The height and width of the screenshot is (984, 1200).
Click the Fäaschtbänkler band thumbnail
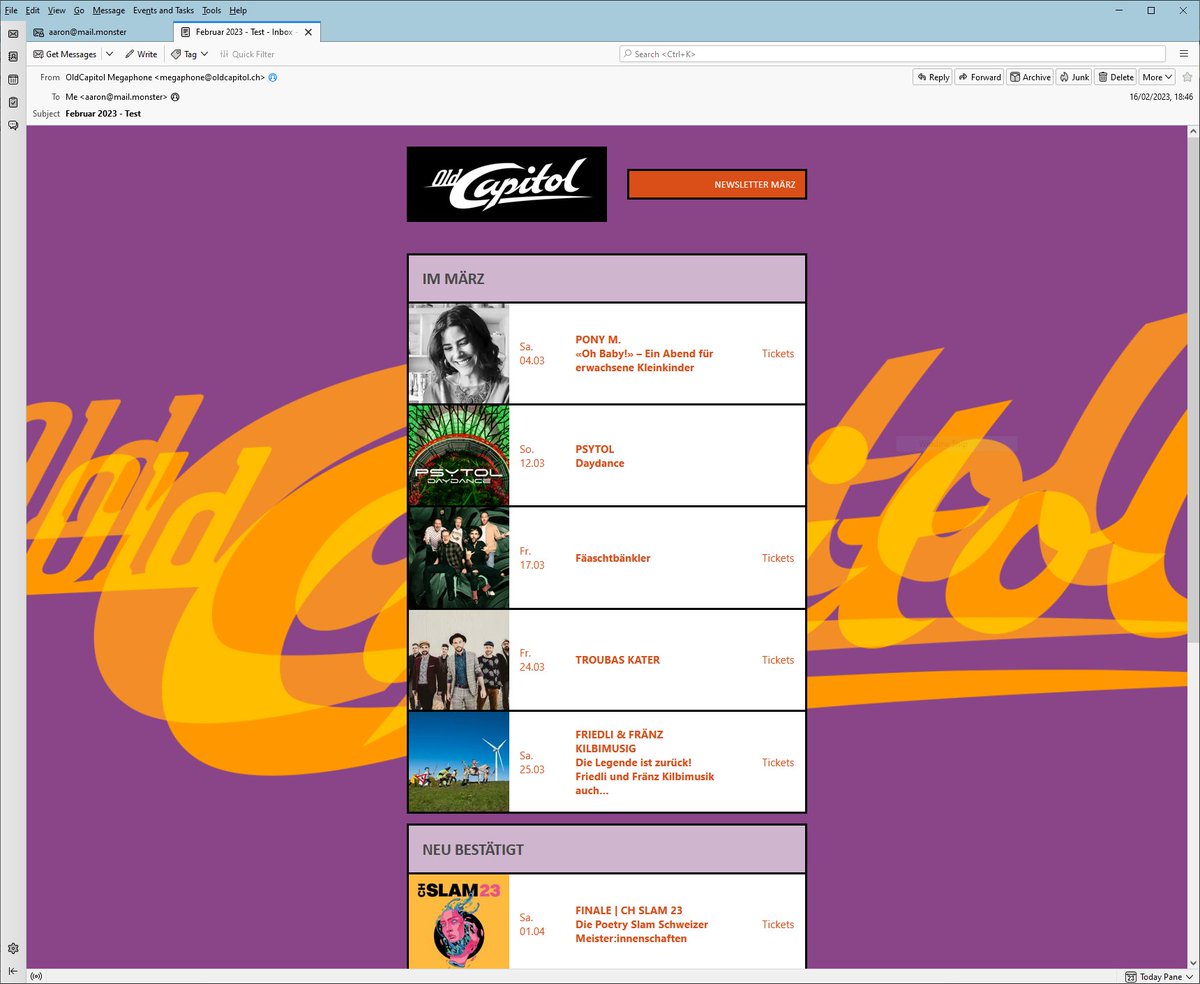[x=459, y=558]
